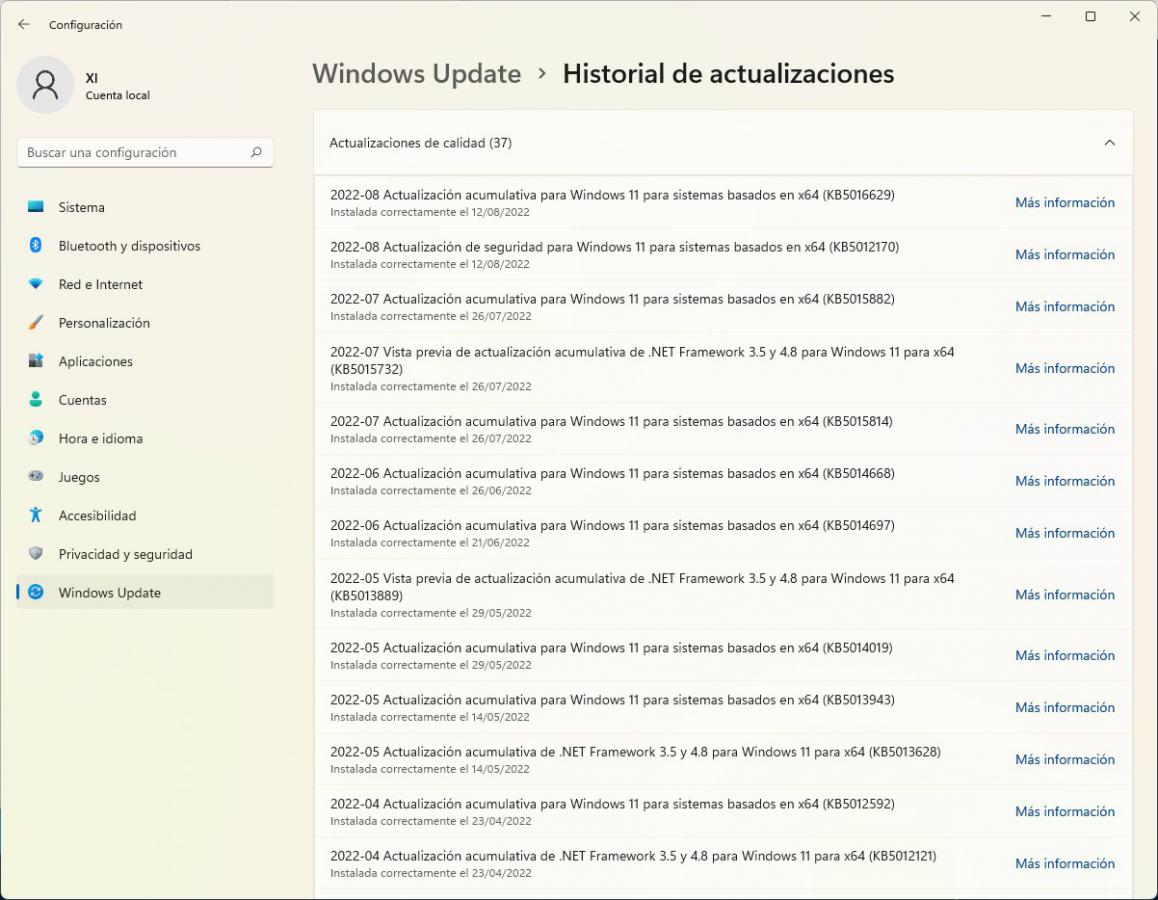Click the Sistema icon in sidebar
Viewport: 1158px width, 900px height.
[36, 207]
